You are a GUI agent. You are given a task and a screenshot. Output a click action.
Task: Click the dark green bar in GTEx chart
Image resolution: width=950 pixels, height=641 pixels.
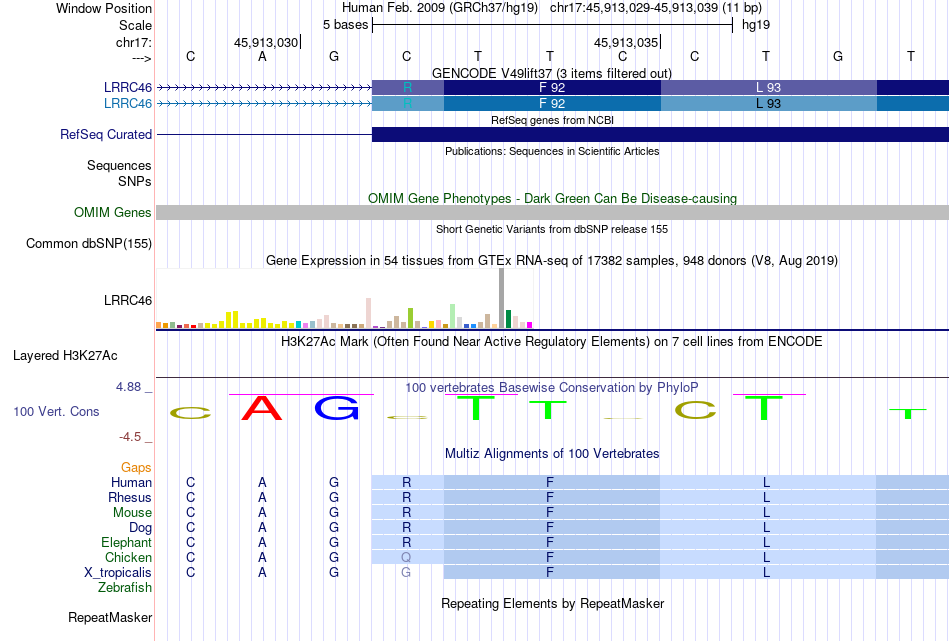click(x=508, y=319)
